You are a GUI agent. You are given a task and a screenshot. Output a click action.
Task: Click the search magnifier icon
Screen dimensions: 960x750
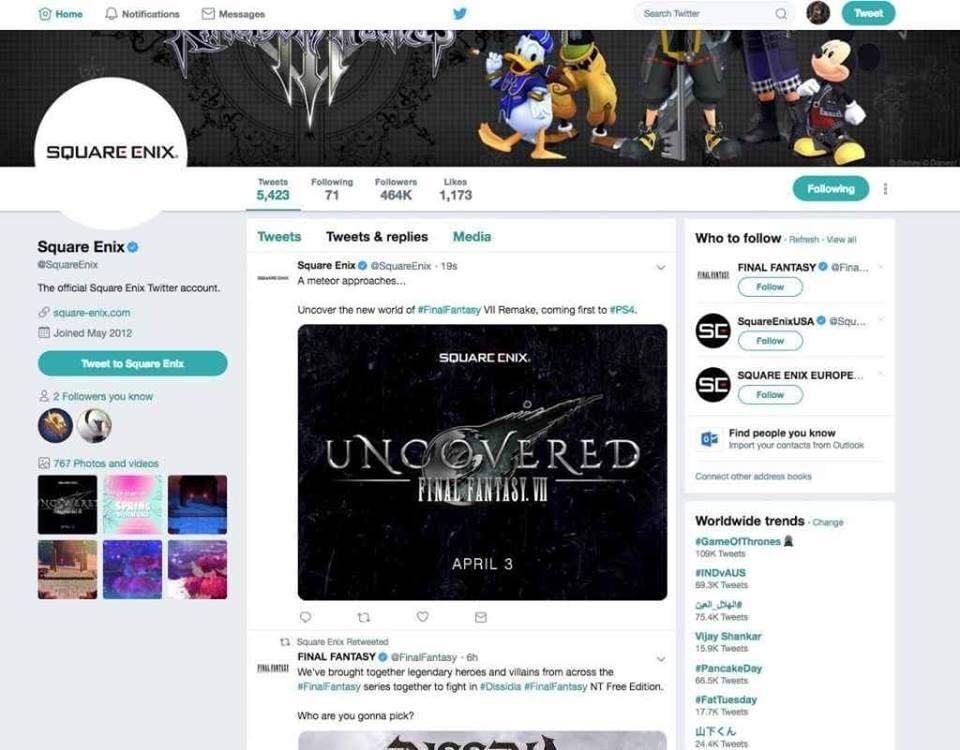[x=781, y=13]
